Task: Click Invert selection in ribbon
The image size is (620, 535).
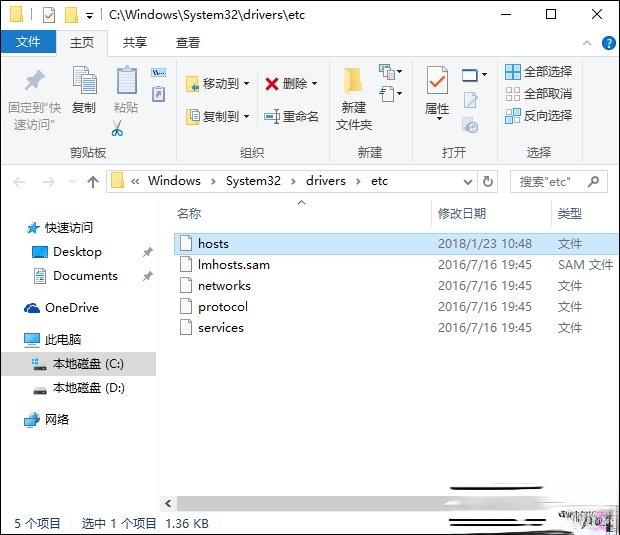Action: 539,116
